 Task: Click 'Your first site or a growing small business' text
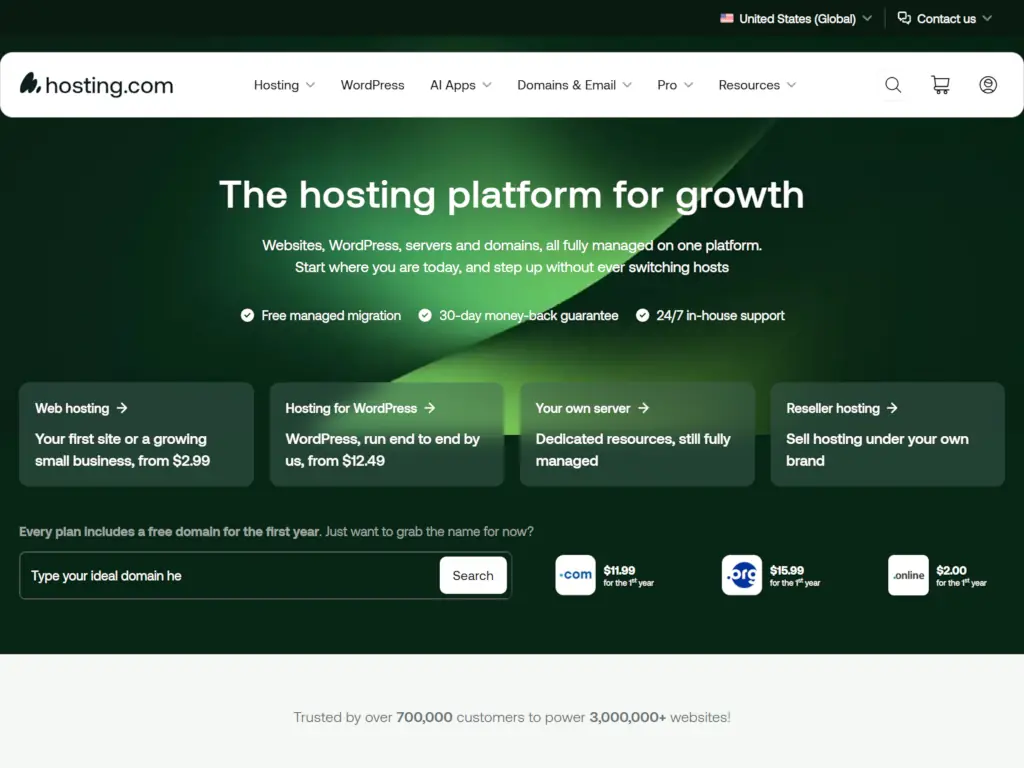(x=122, y=449)
